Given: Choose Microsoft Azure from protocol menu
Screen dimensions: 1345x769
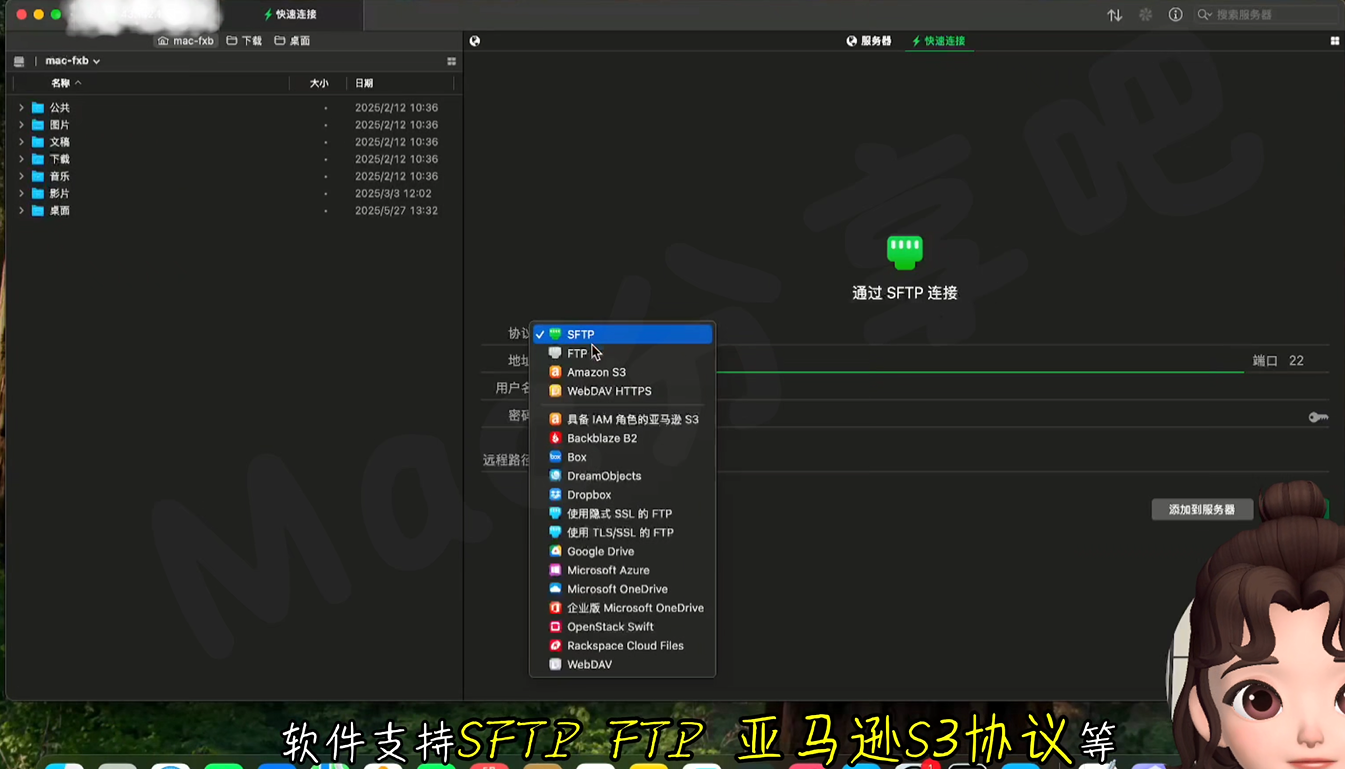Looking at the screenshot, I should 622,570.
